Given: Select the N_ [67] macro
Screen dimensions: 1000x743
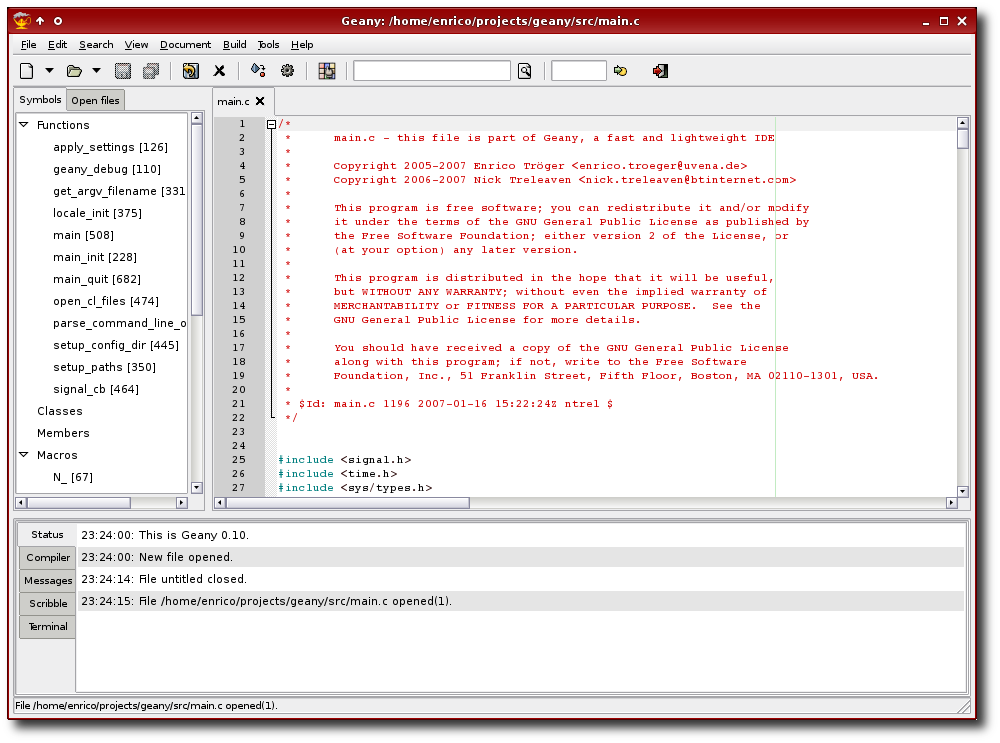Looking at the screenshot, I should pyautogui.click(x=73, y=477).
